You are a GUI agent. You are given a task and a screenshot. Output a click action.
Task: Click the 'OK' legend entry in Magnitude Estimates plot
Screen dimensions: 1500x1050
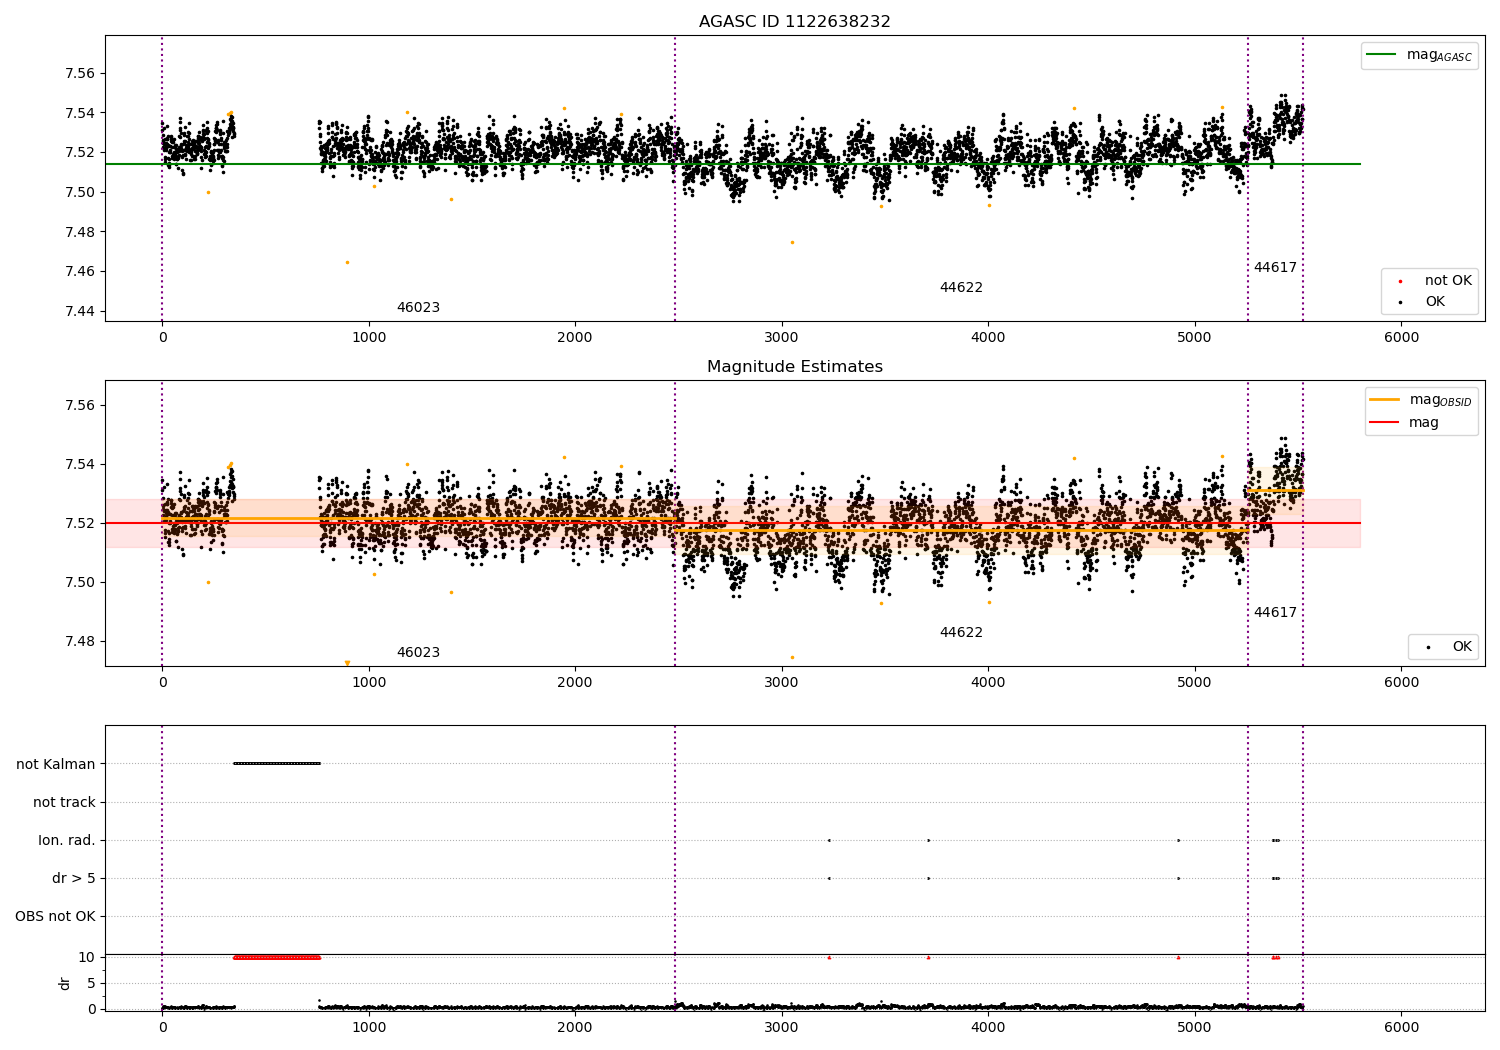pyautogui.click(x=1447, y=647)
